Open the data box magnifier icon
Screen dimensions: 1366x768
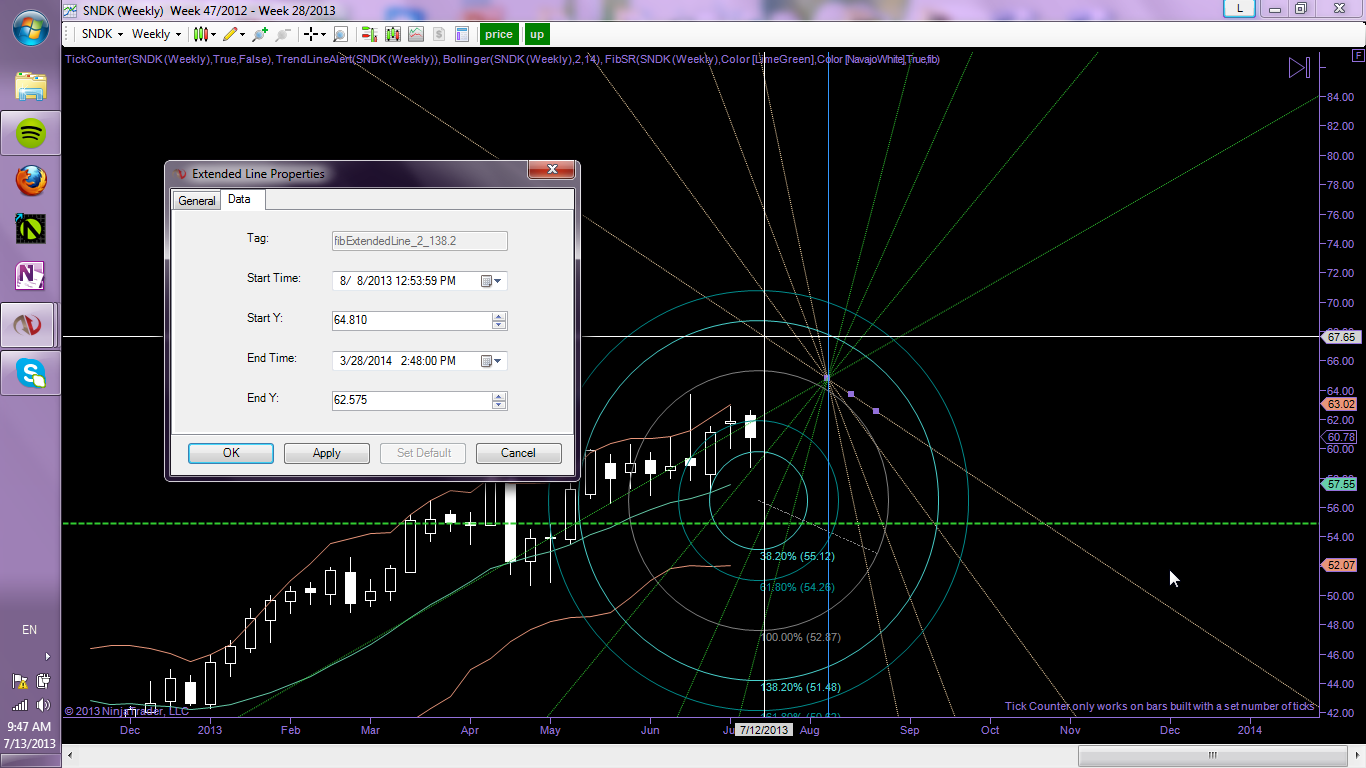click(340, 34)
